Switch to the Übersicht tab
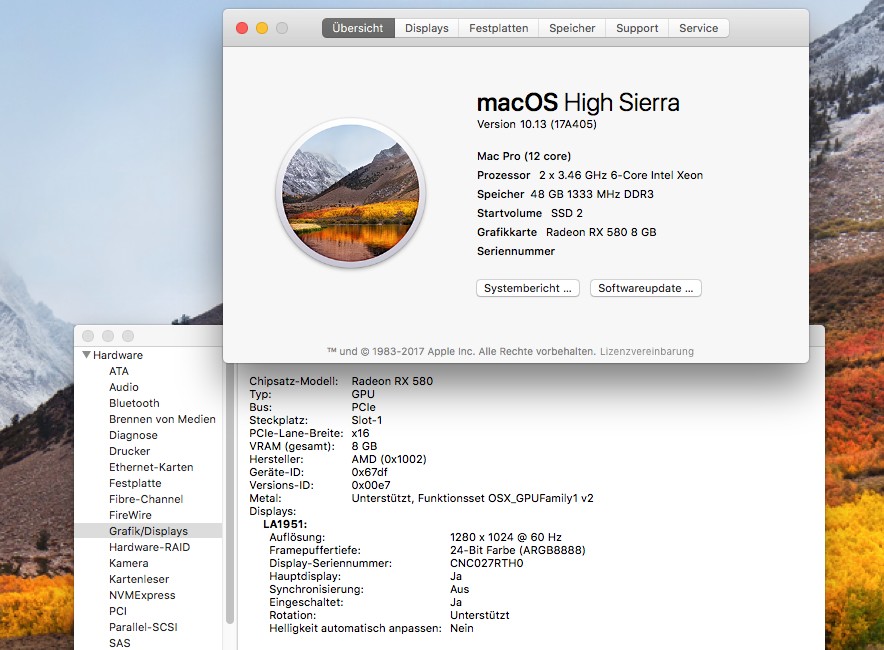The image size is (884, 650). (358, 28)
